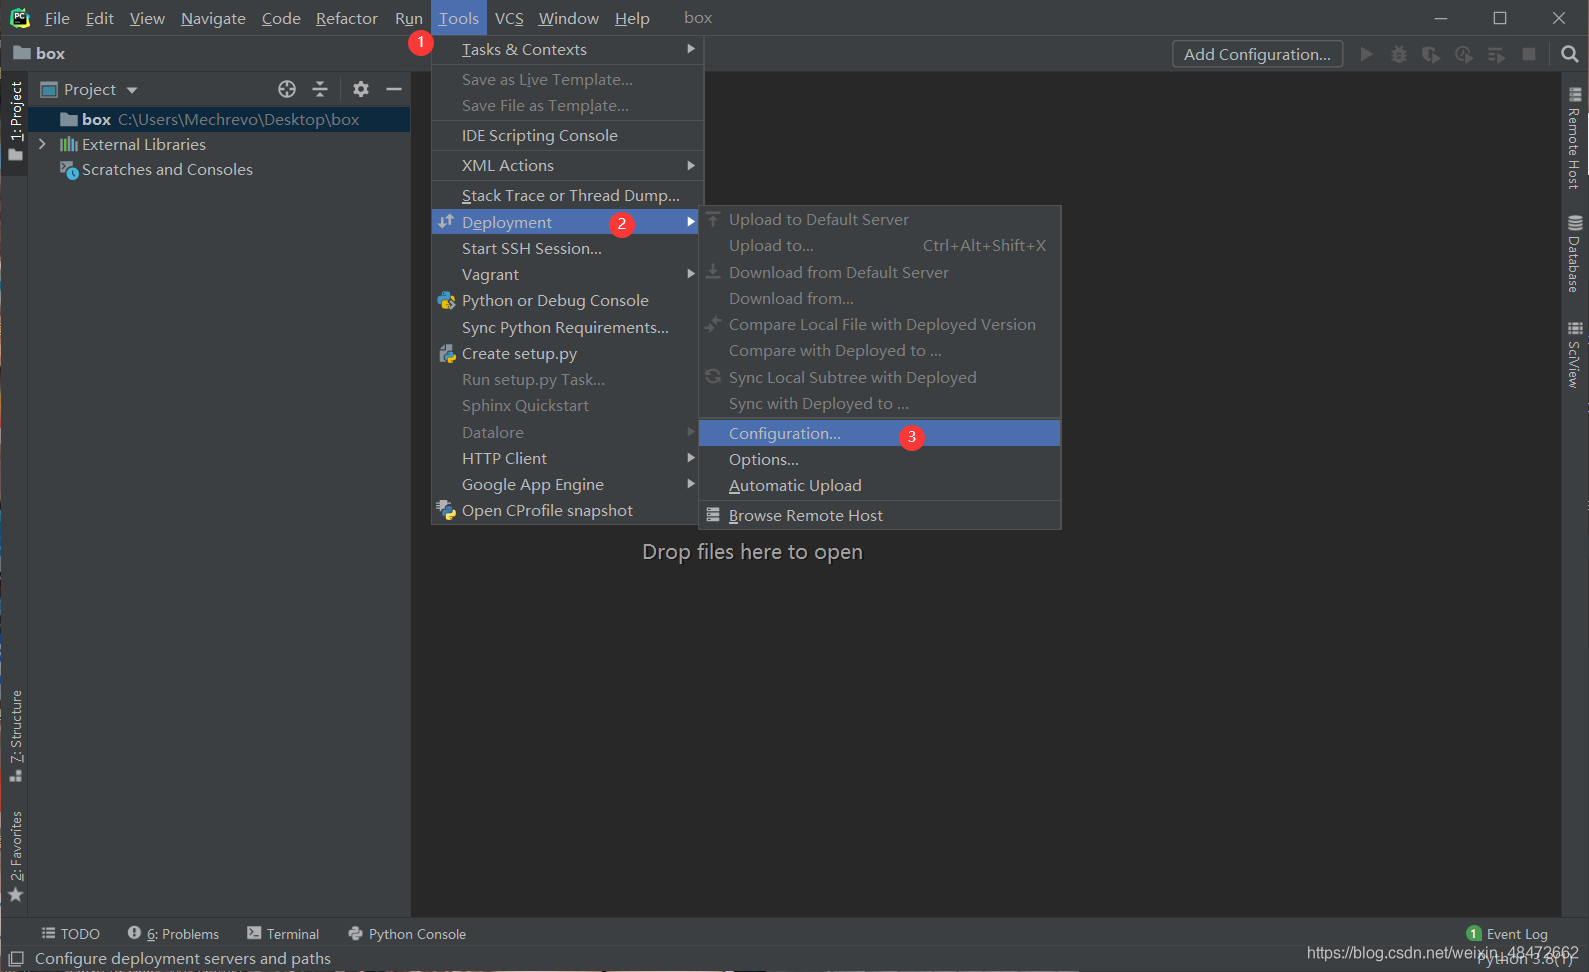Open the View menu

[147, 18]
